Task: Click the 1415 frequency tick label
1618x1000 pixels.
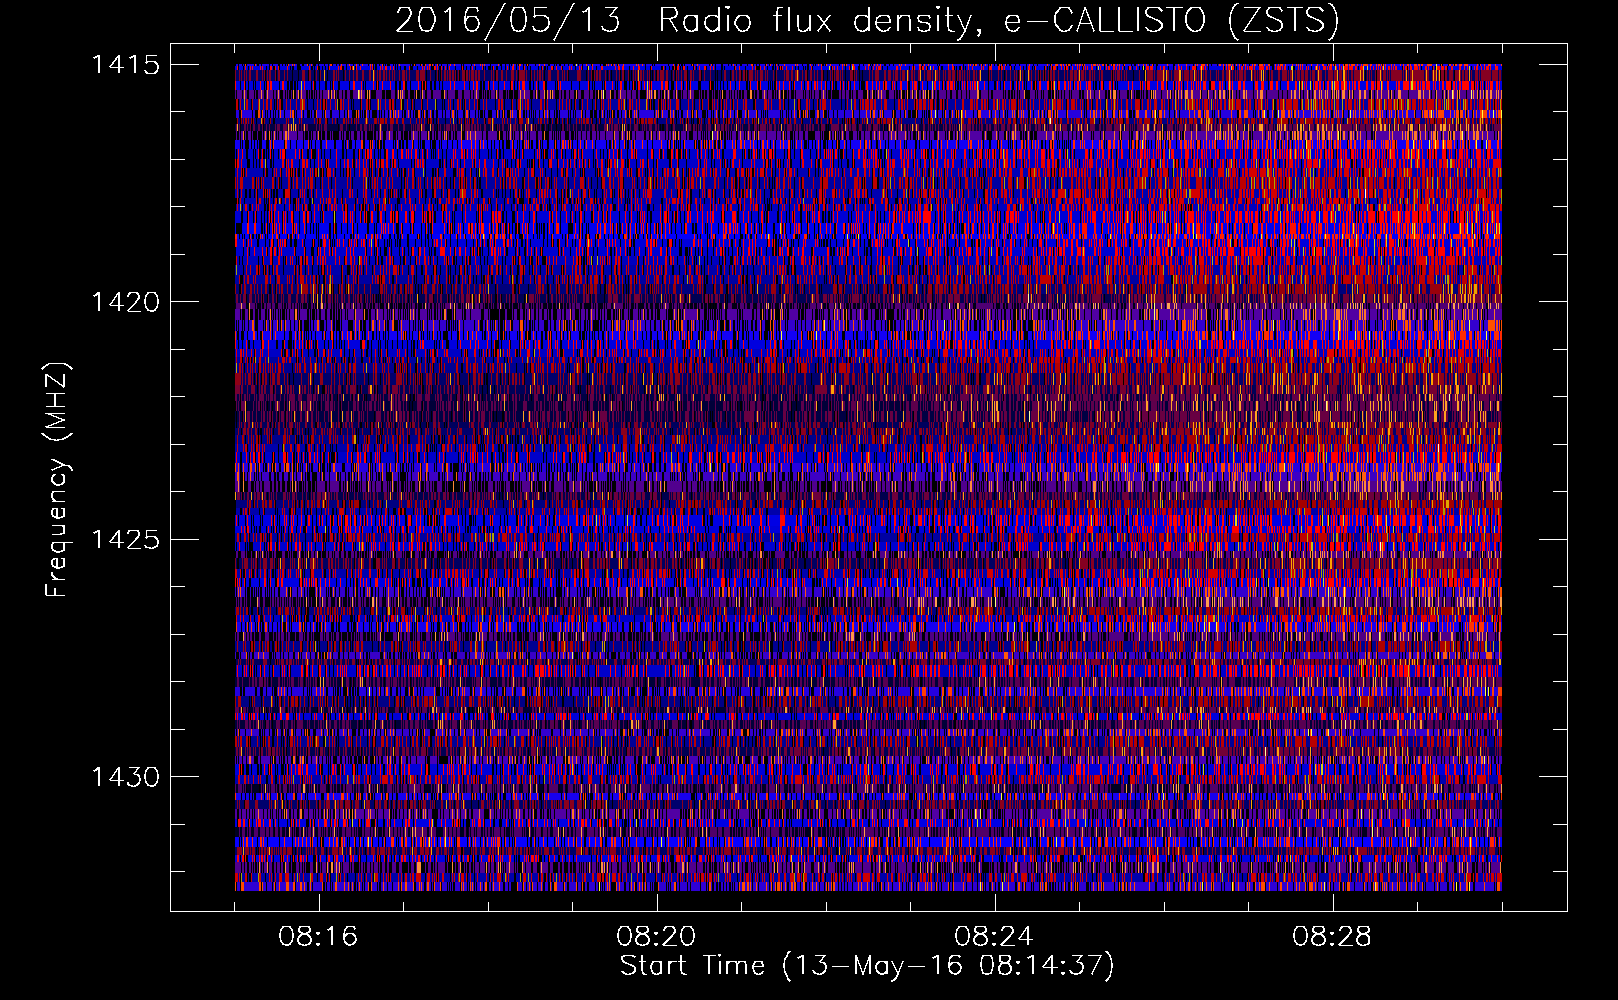Action: pos(125,65)
